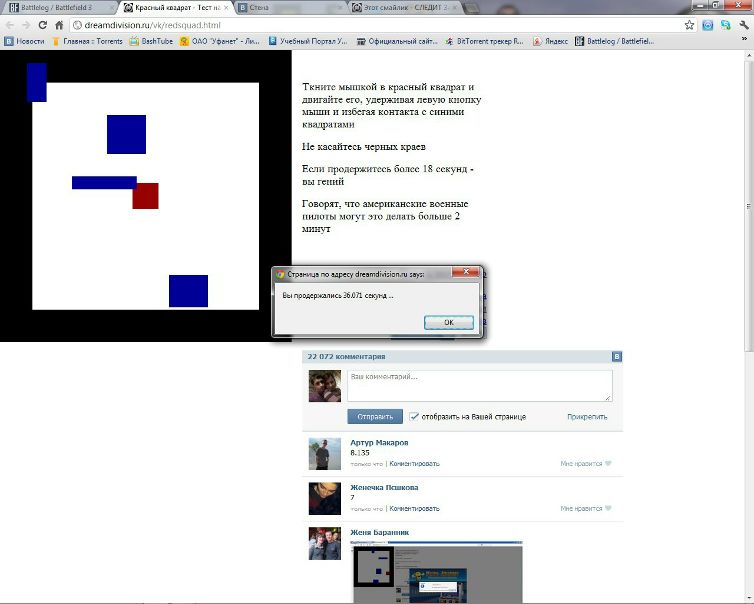Viewport: 754px width, 604px height.
Task: Click 'Комментировать' under Артур Макаров's comment
Action: point(414,464)
